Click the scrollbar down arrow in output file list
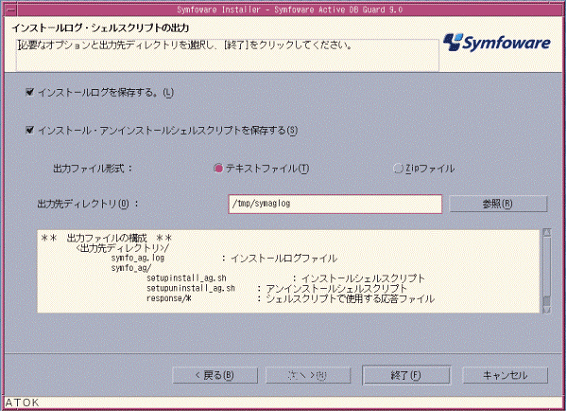This screenshot has height=411, width=566. 547,310
